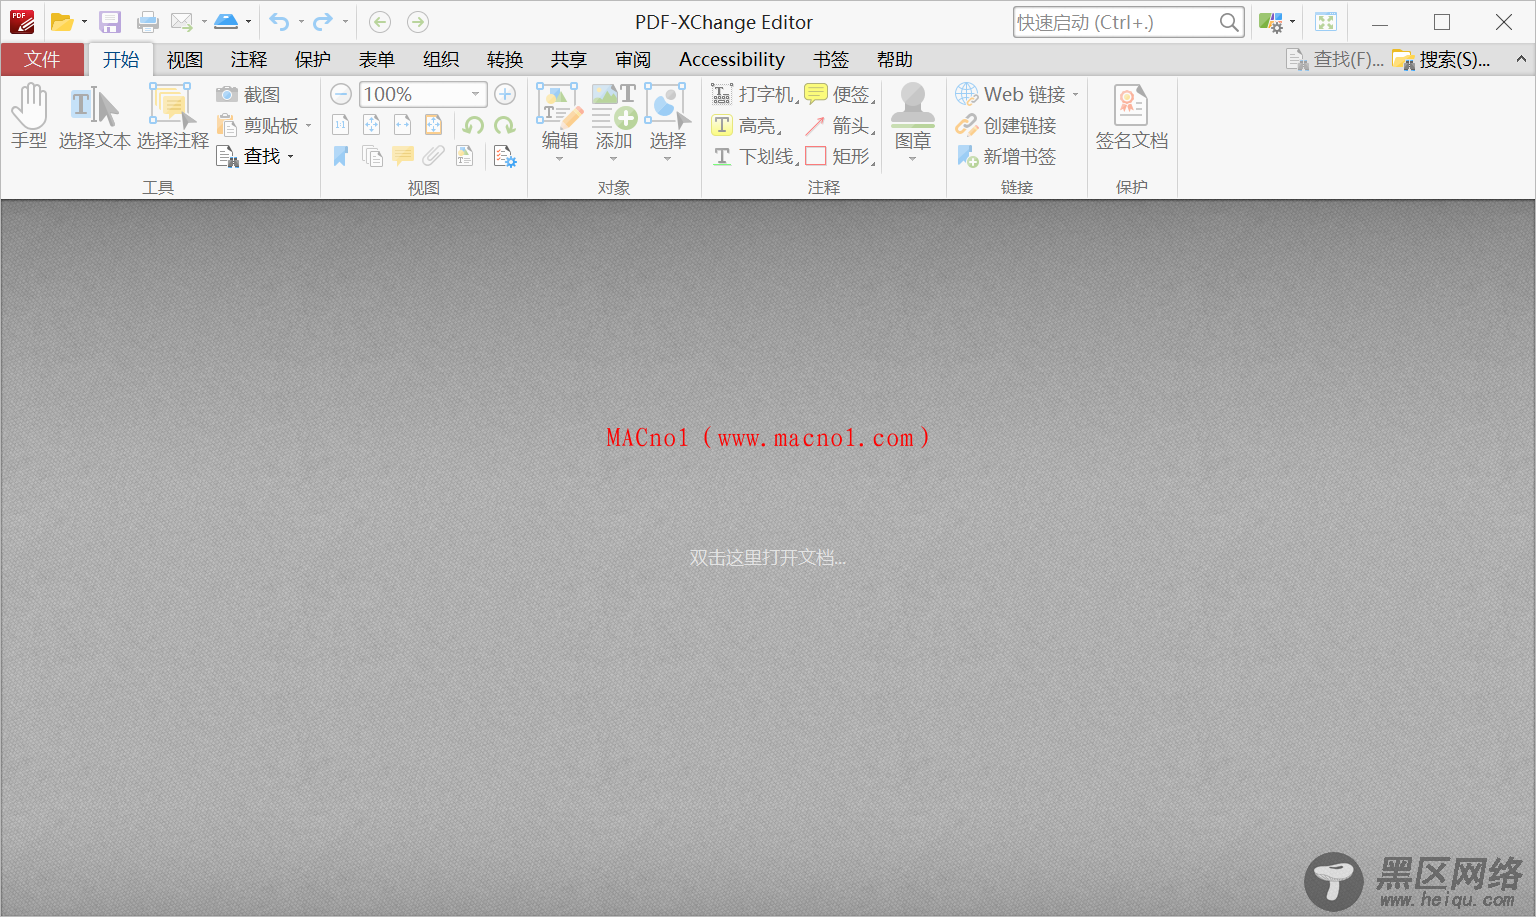Switch to the Forms (表单) tab

[377, 60]
